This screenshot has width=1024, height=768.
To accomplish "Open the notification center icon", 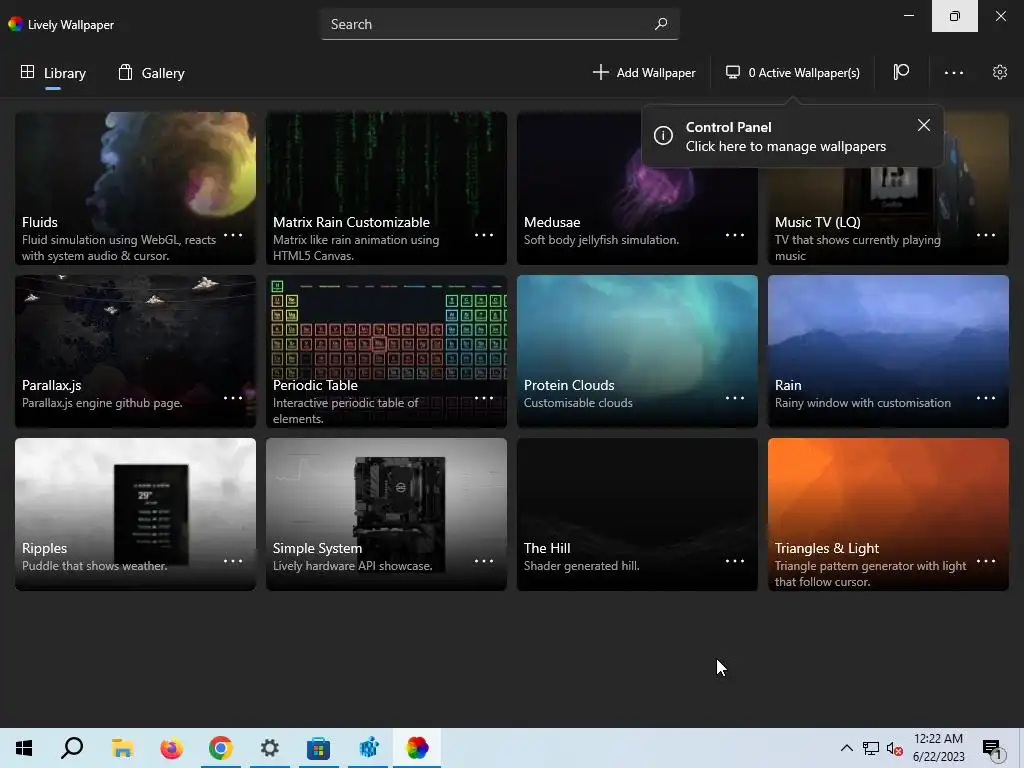I will tap(992, 748).
